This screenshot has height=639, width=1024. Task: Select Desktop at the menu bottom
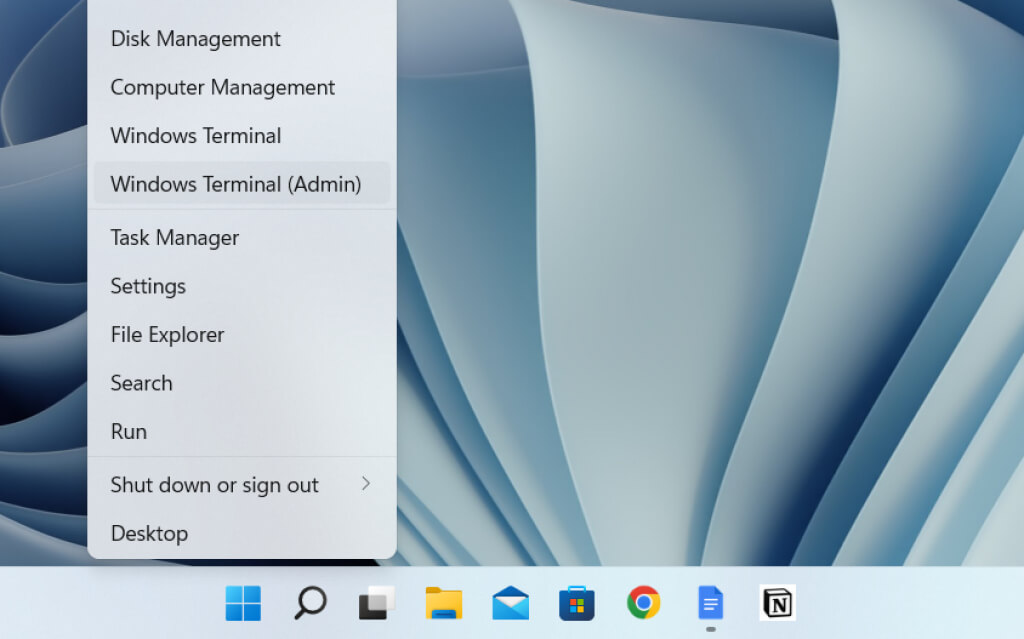point(242,532)
